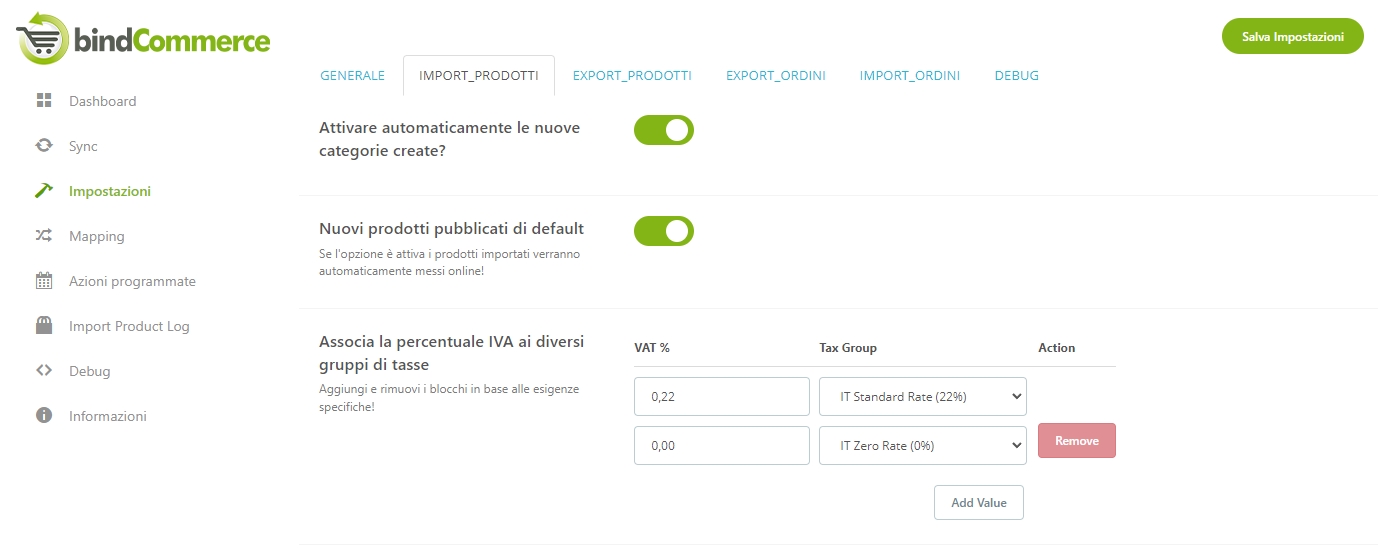Go to the GENERALE tab
1378x551 pixels.
[x=352, y=76]
